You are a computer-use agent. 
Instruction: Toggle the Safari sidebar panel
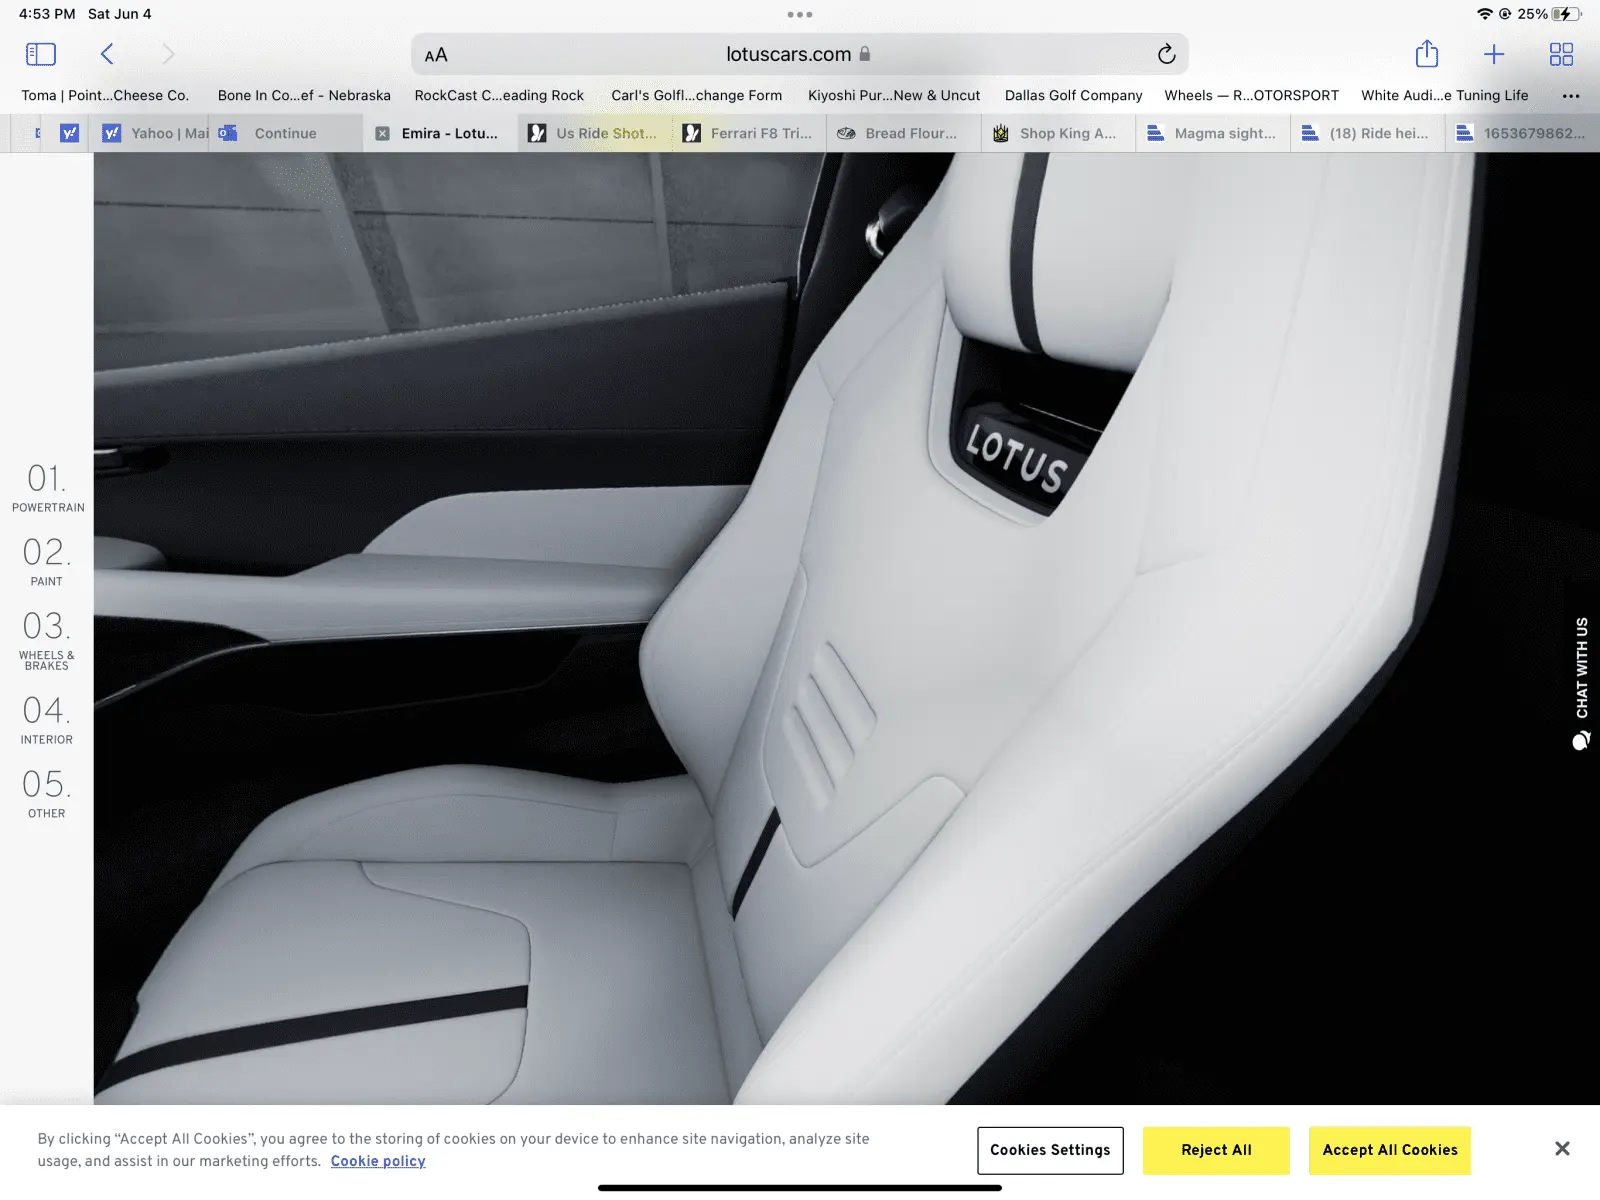tap(40, 54)
